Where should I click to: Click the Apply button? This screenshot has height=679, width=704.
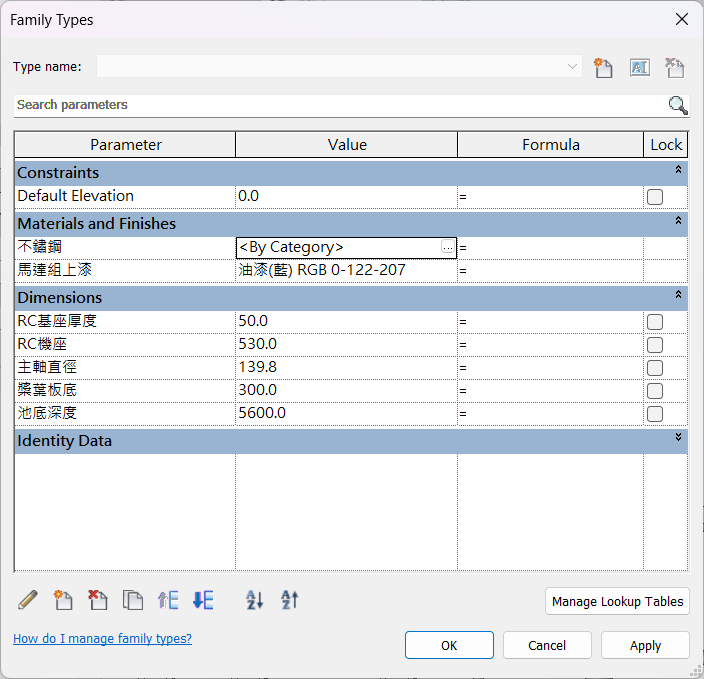pyautogui.click(x=645, y=645)
